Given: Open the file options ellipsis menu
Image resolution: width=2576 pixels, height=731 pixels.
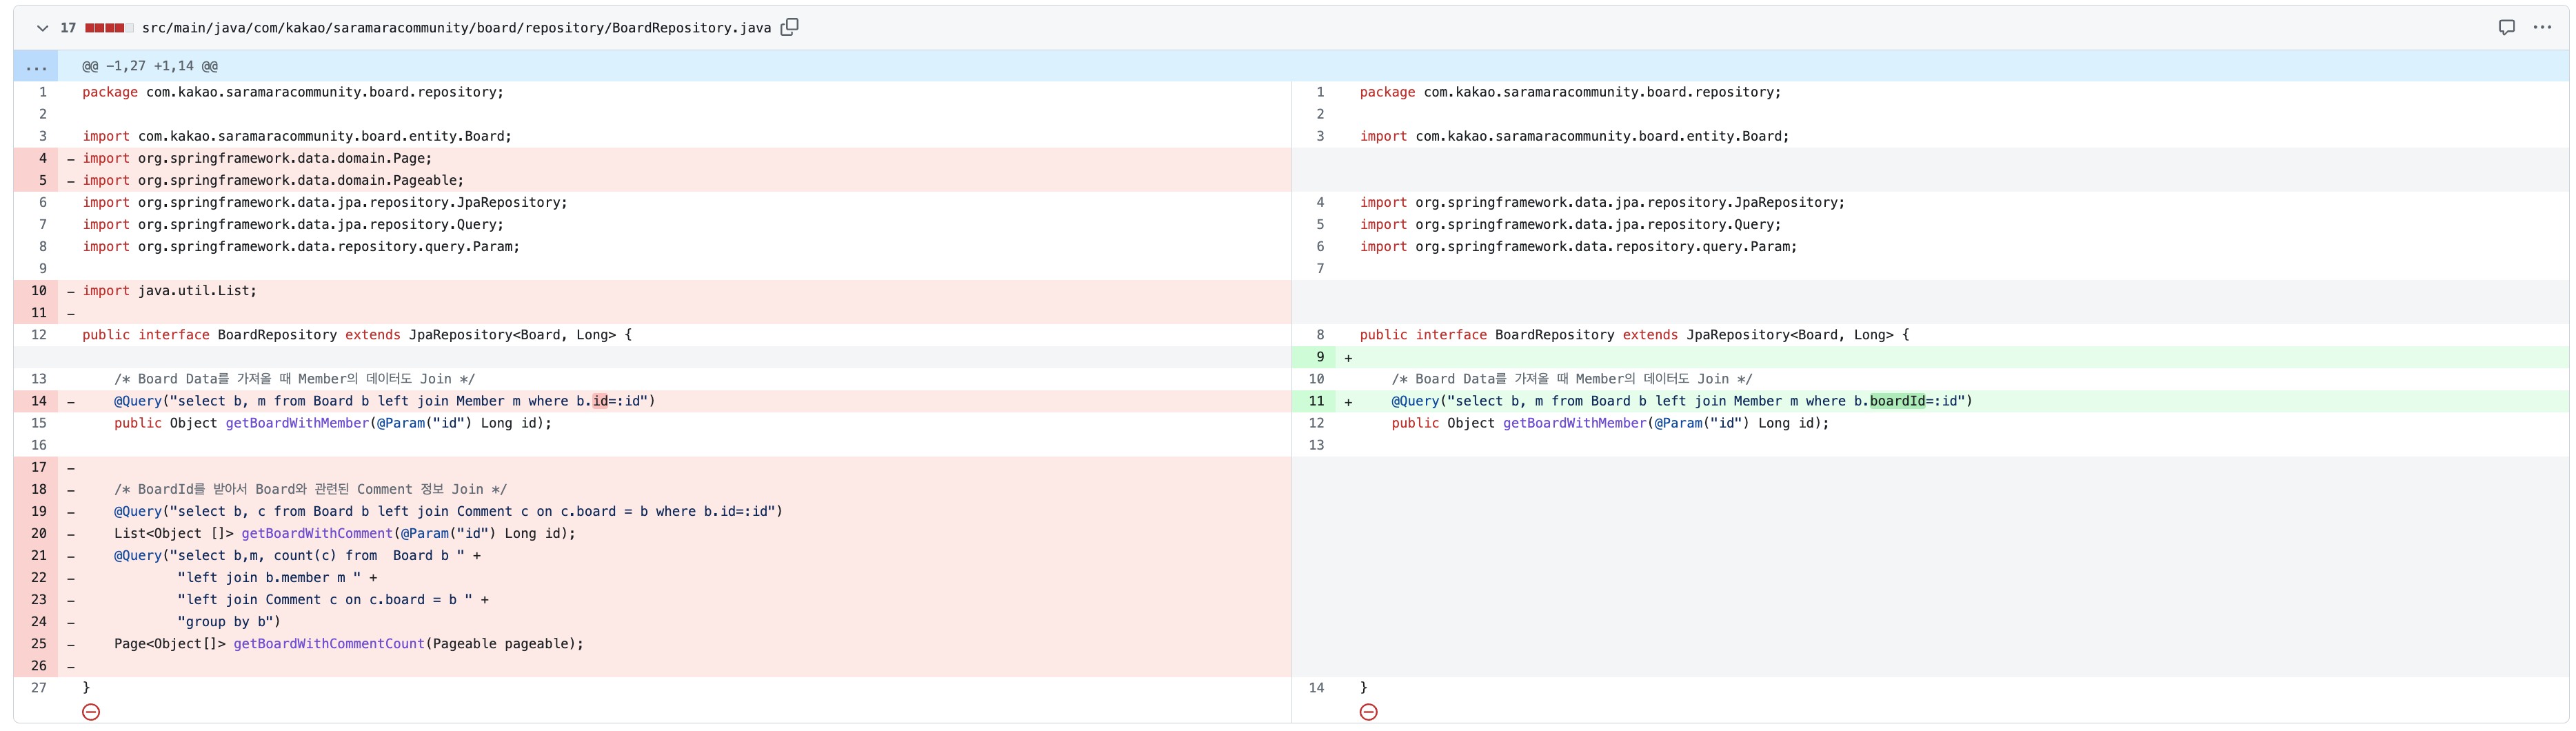Looking at the screenshot, I should tap(2542, 27).
